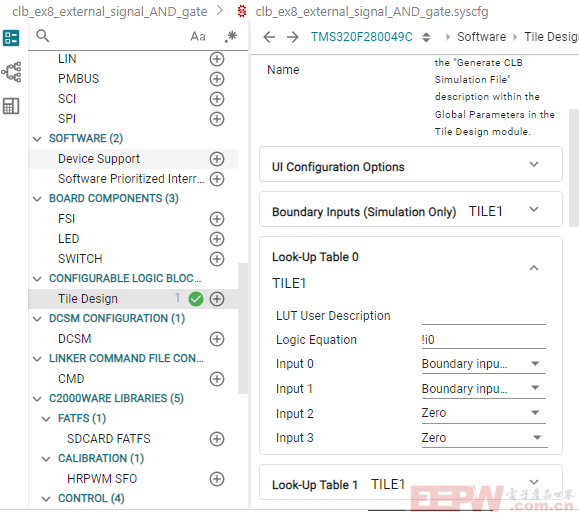Toggle regex search option
The image size is (579, 517).
[x=231, y=37]
